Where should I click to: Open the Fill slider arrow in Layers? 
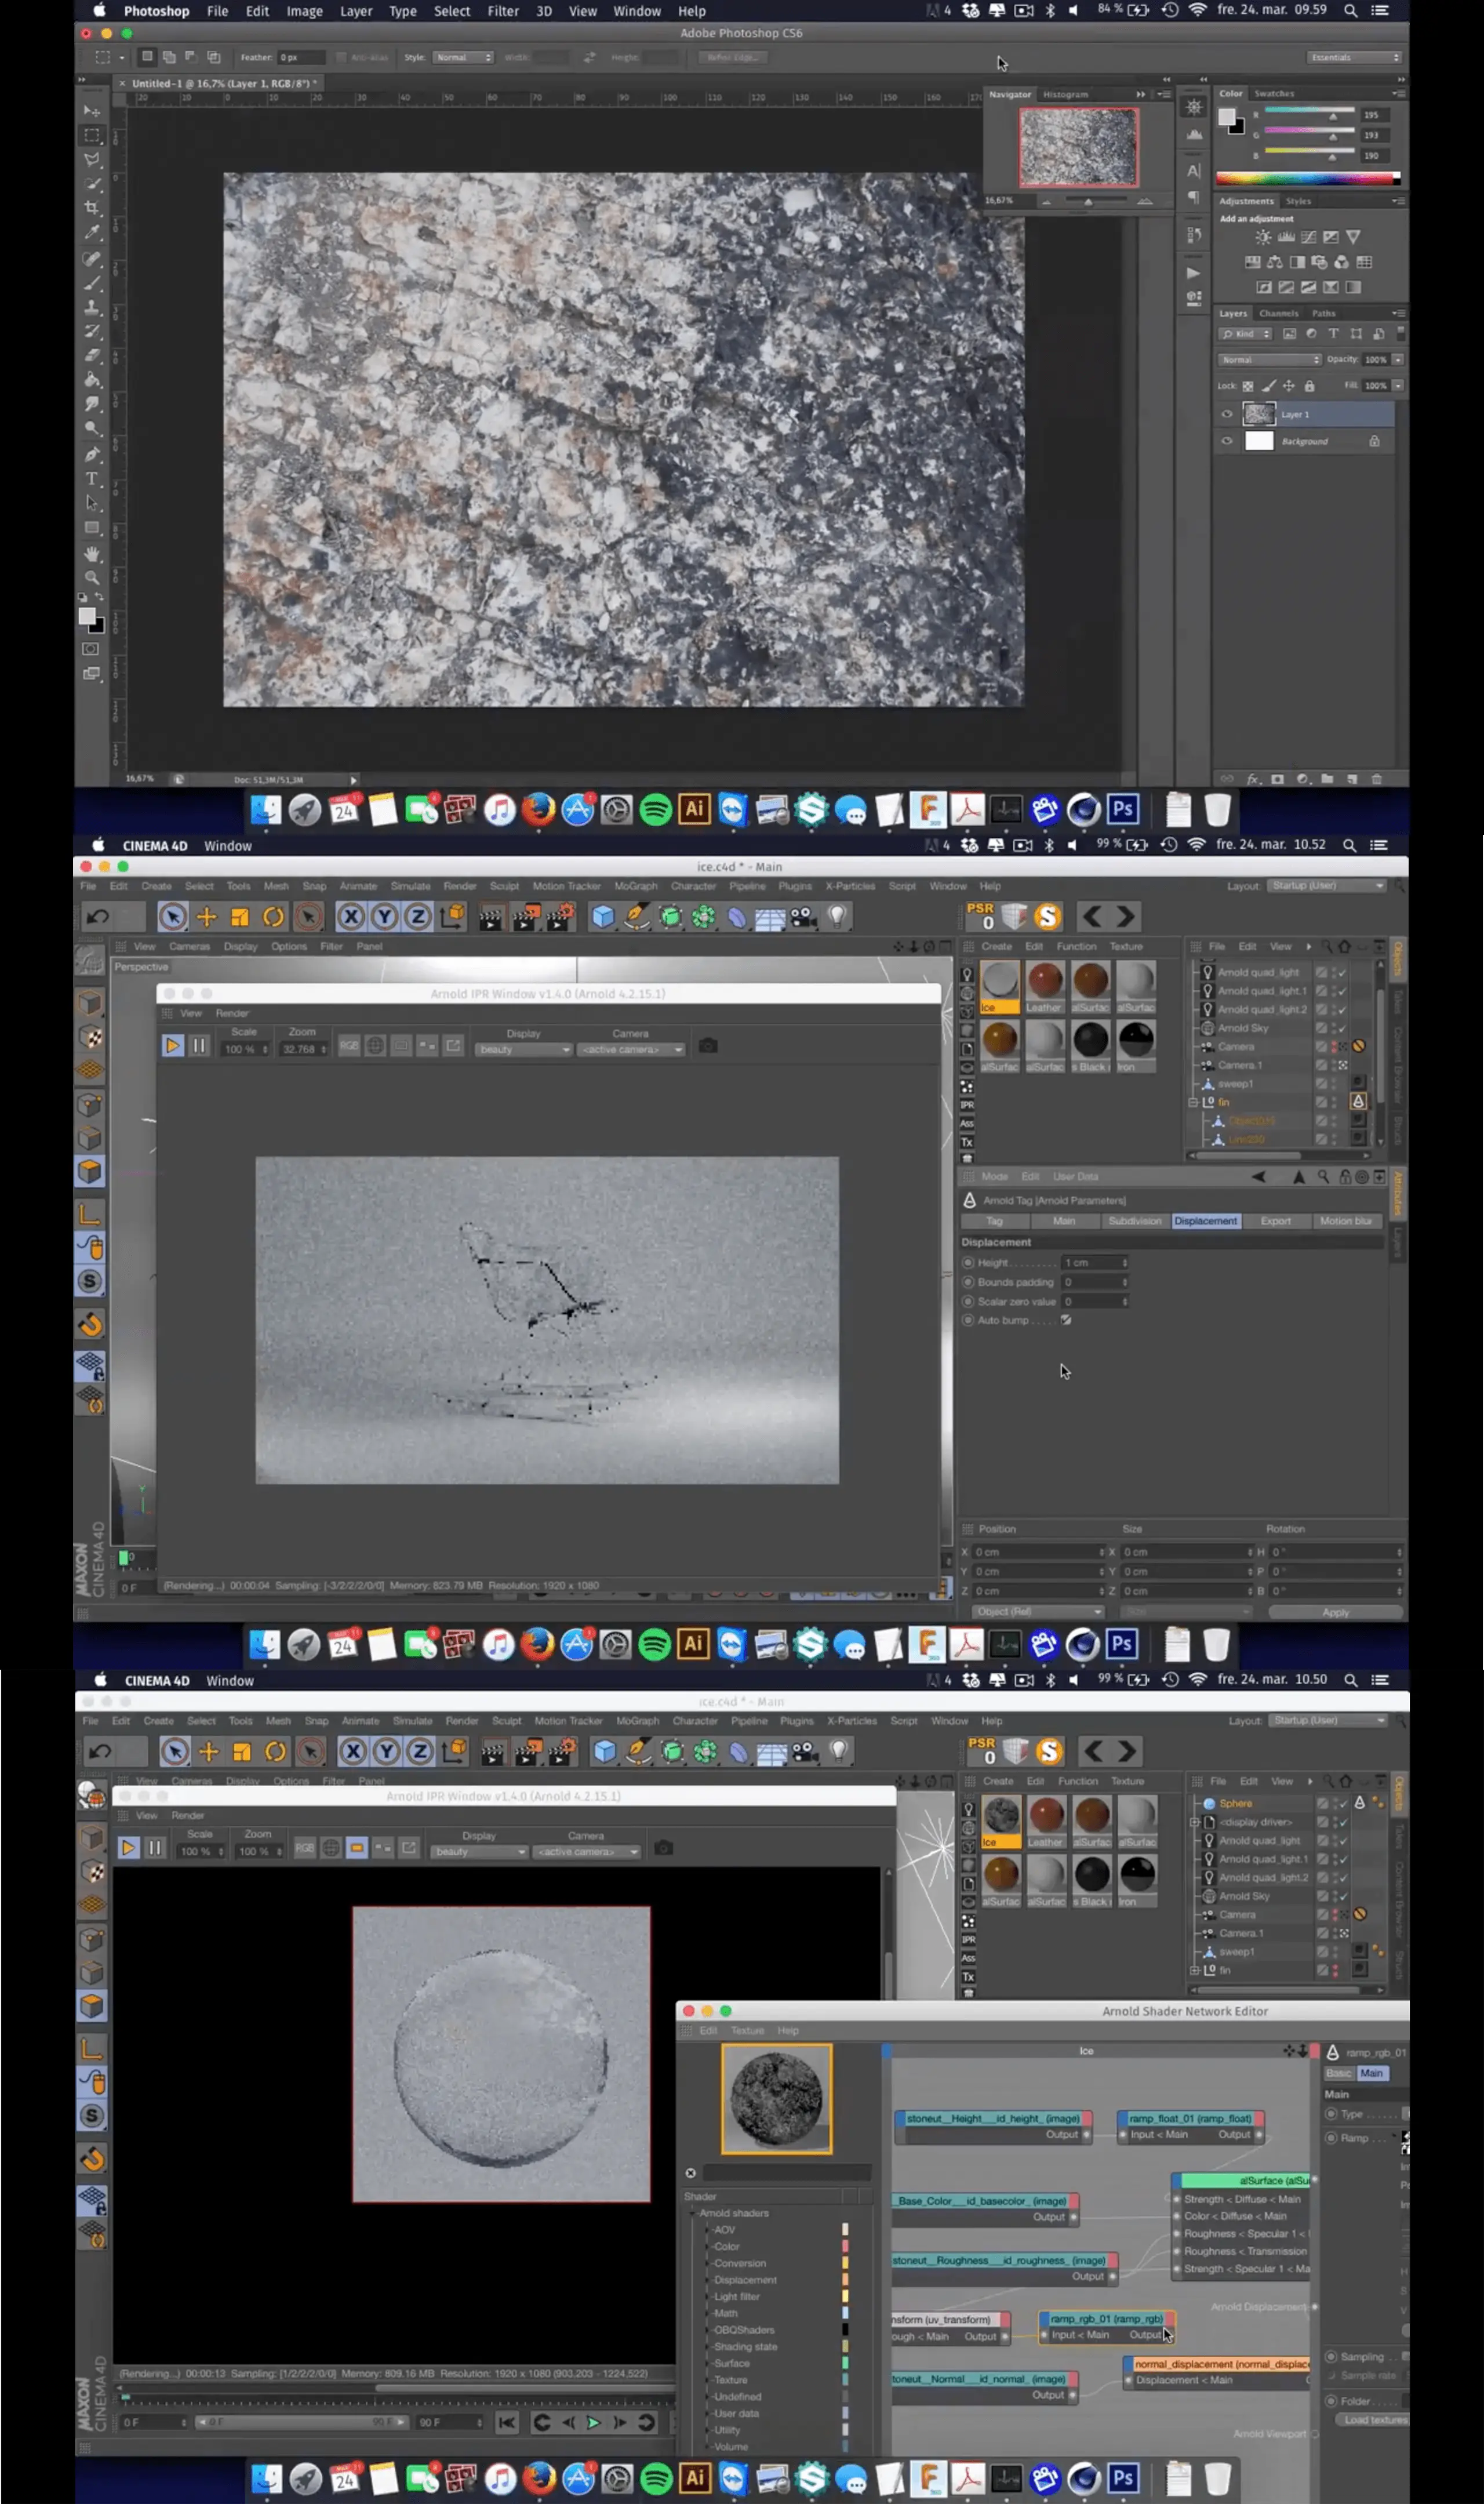[x=1398, y=385]
